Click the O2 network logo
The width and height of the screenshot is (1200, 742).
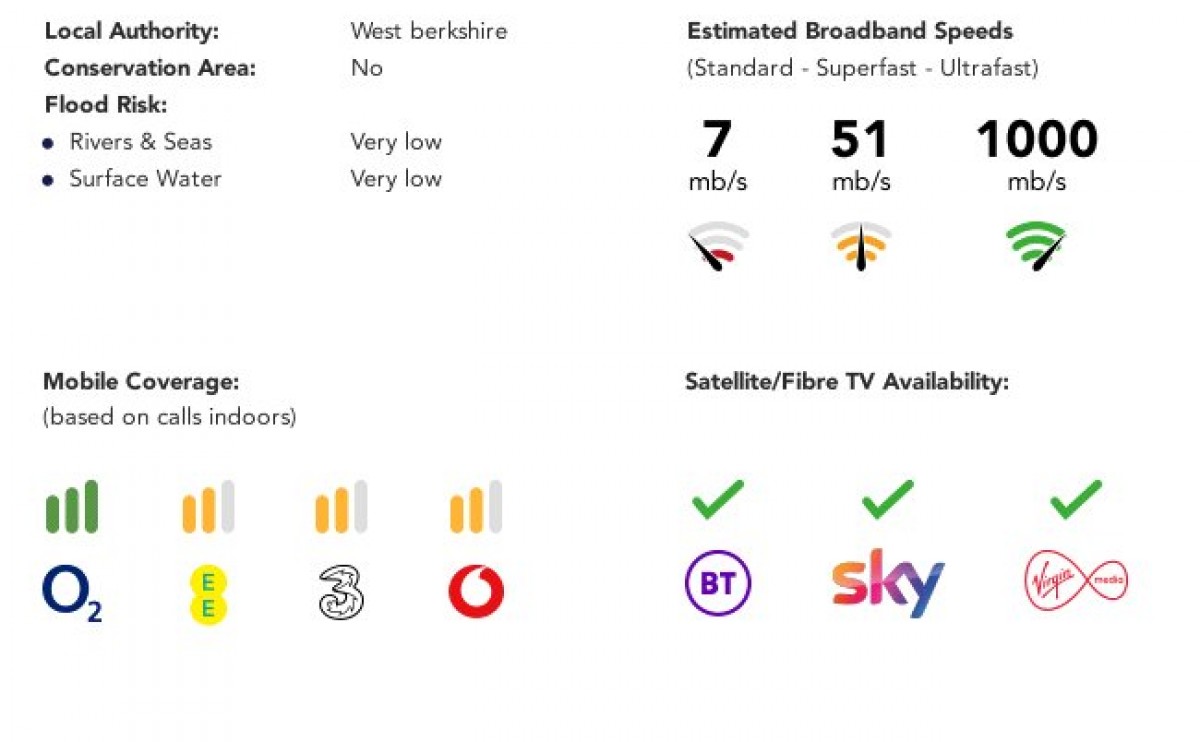tap(72, 593)
